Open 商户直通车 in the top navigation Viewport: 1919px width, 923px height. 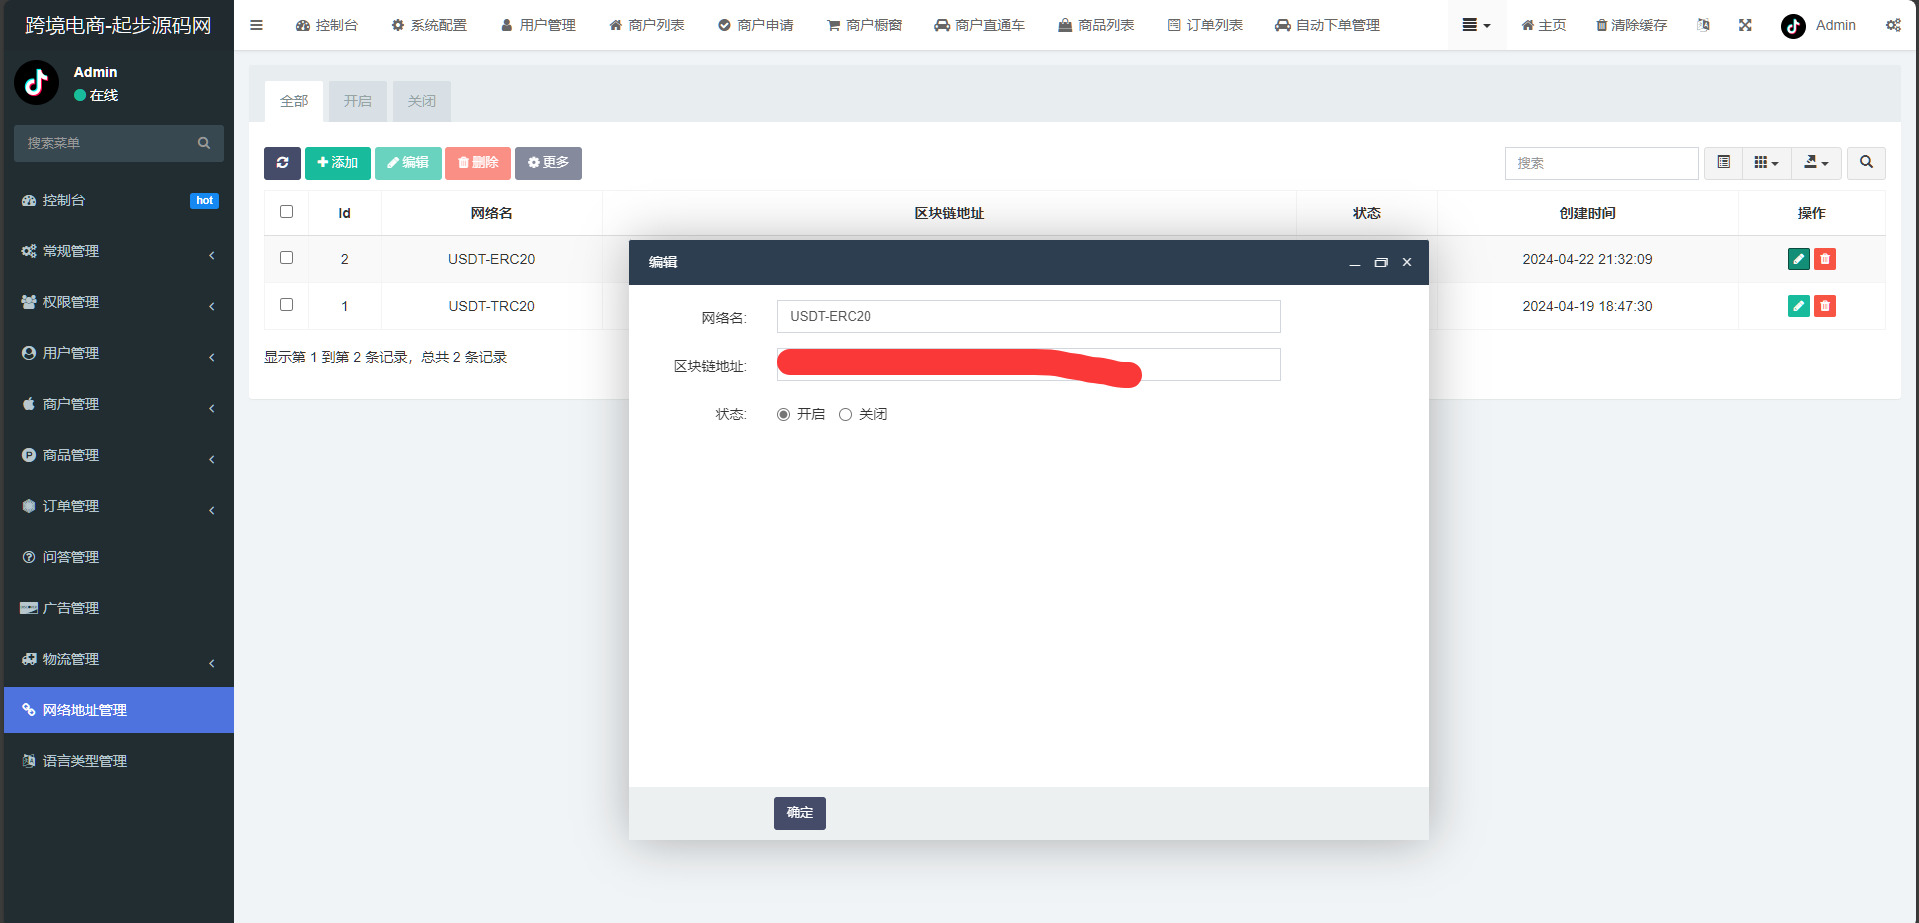980,25
